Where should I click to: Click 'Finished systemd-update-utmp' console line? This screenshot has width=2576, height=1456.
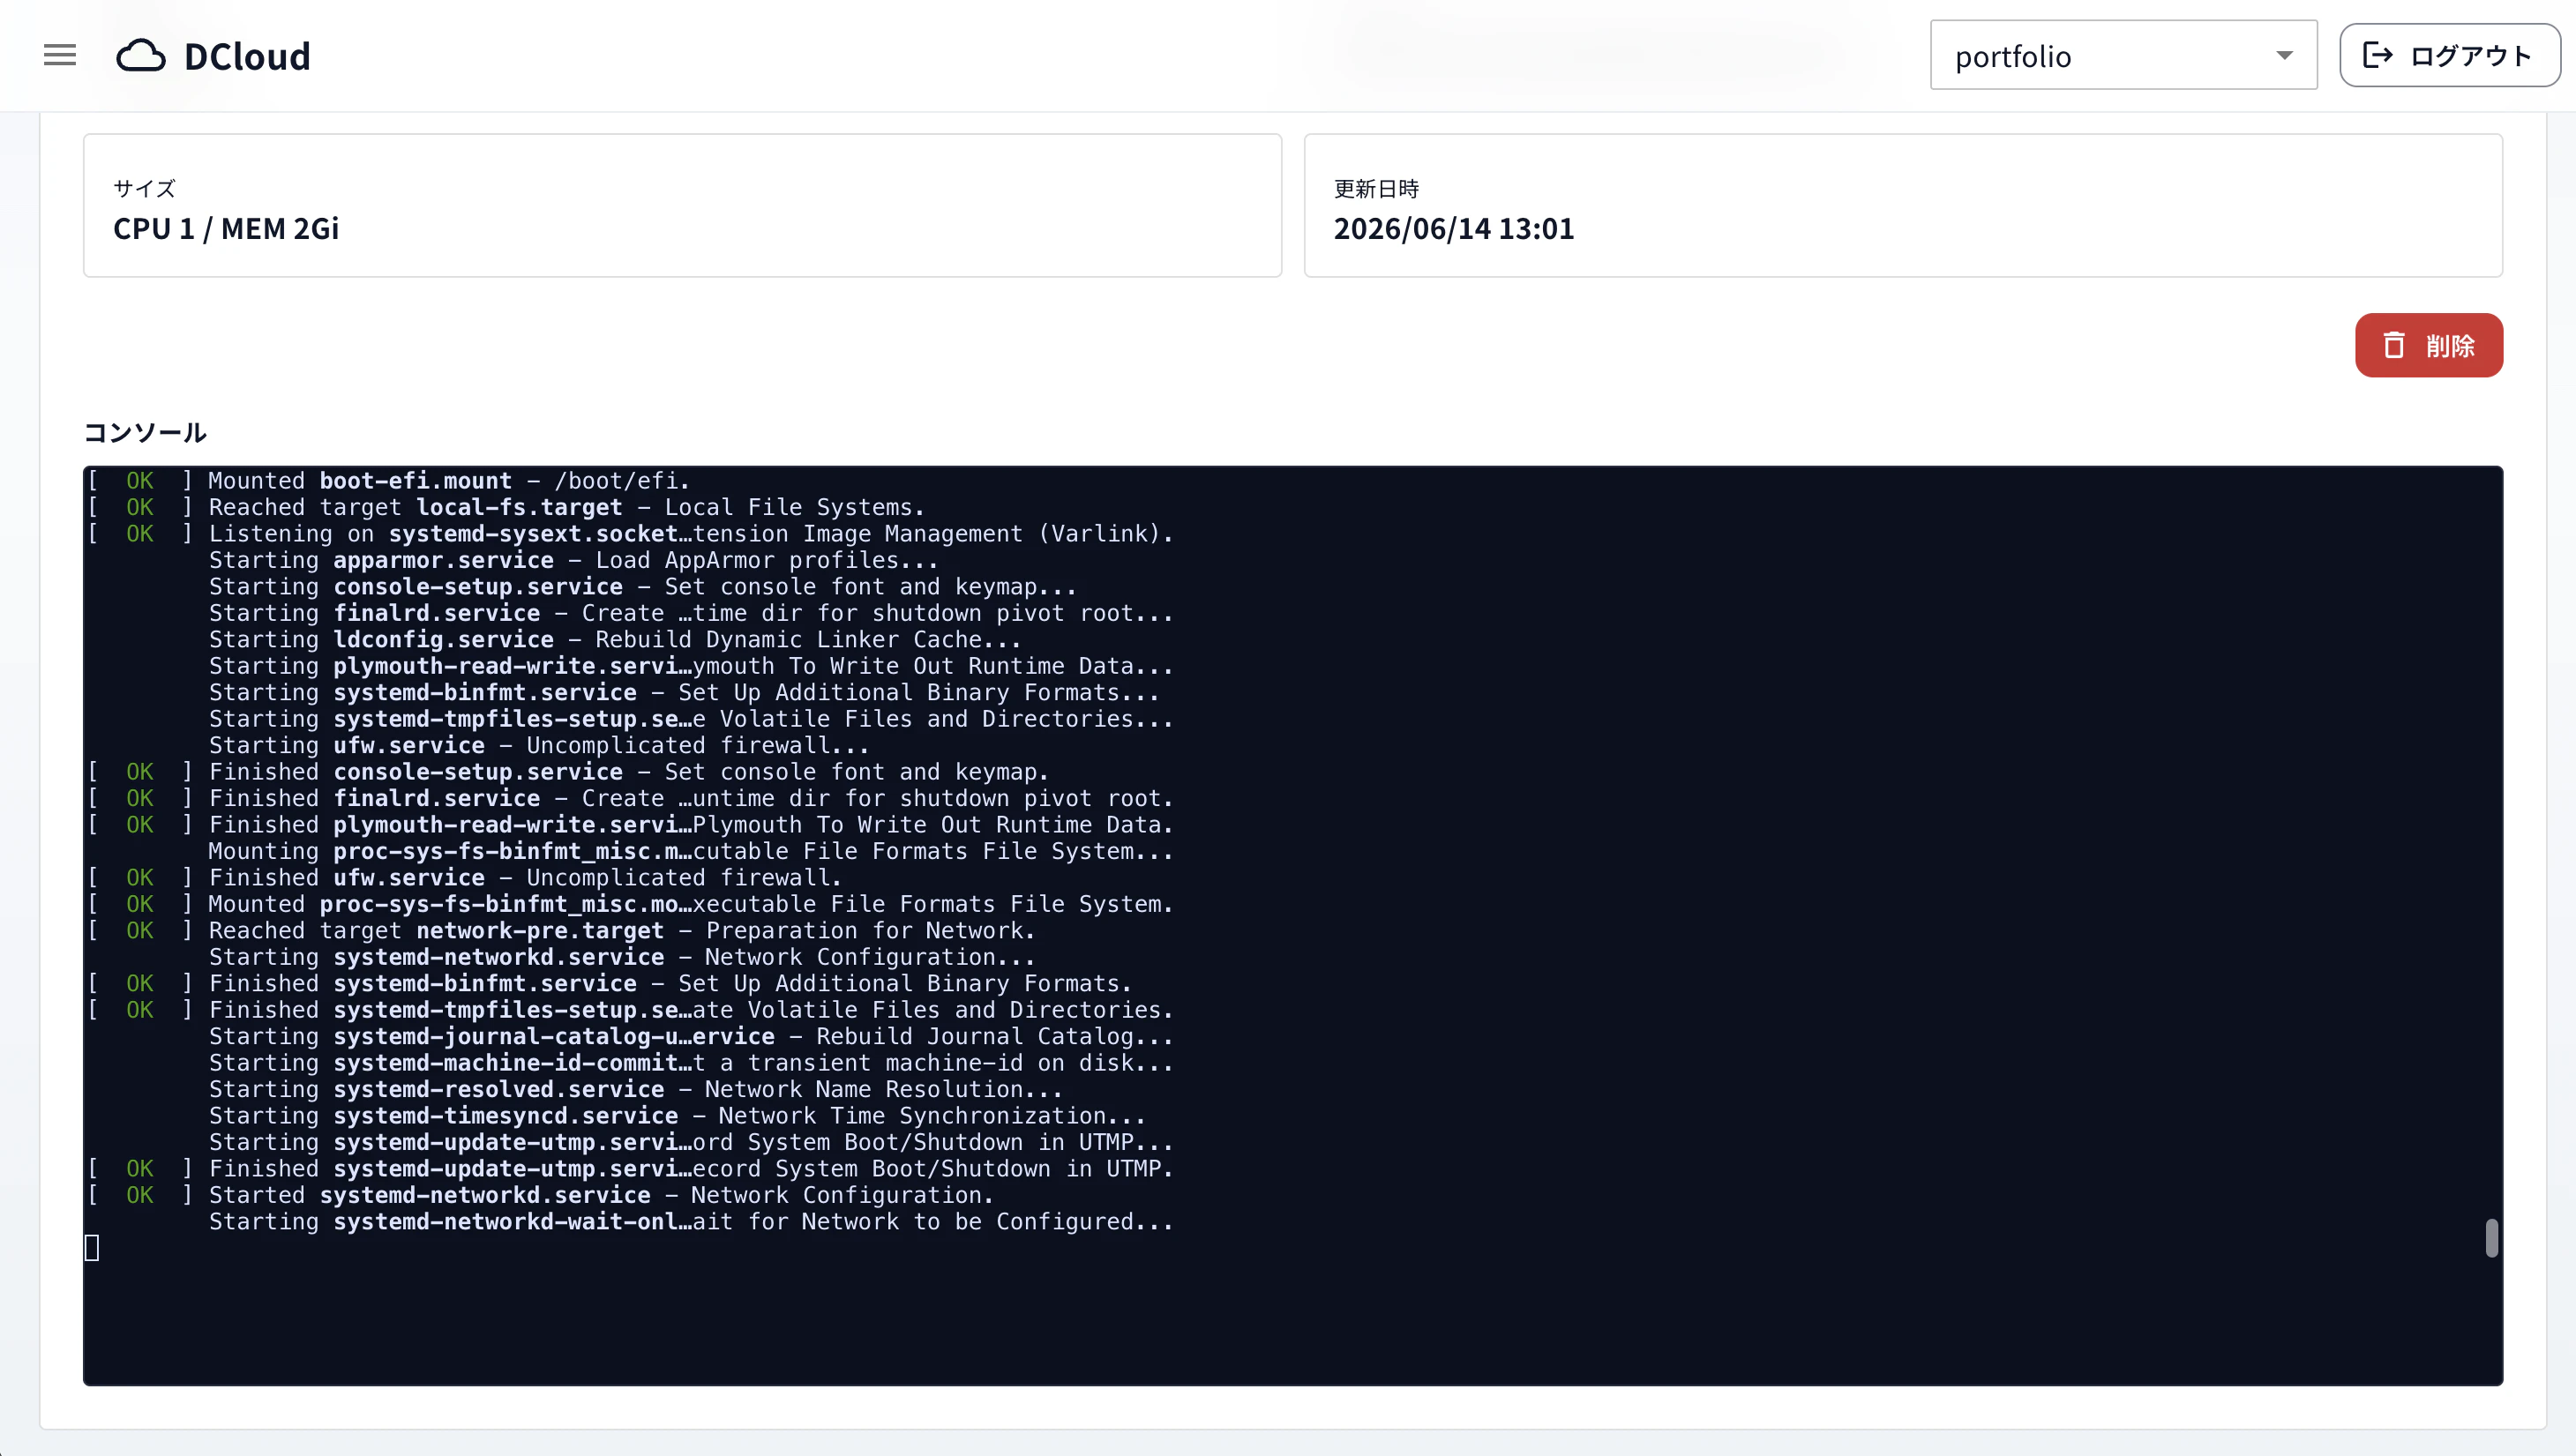point(631,1170)
